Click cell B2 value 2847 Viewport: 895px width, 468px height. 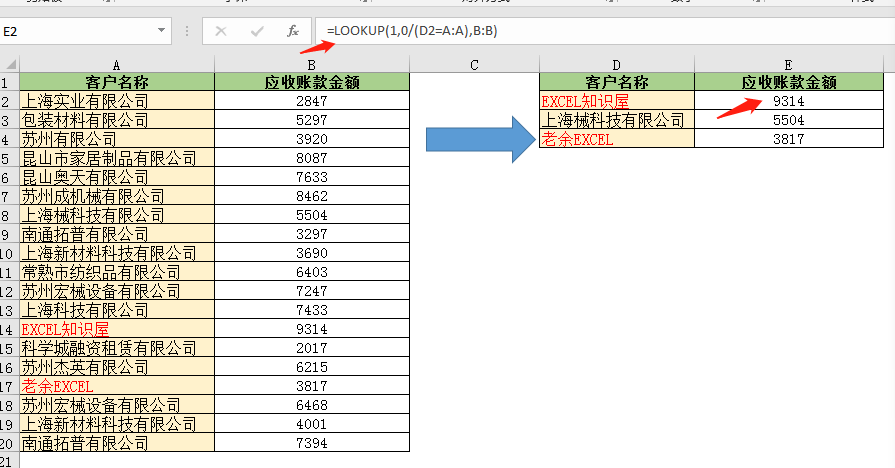[x=312, y=101]
